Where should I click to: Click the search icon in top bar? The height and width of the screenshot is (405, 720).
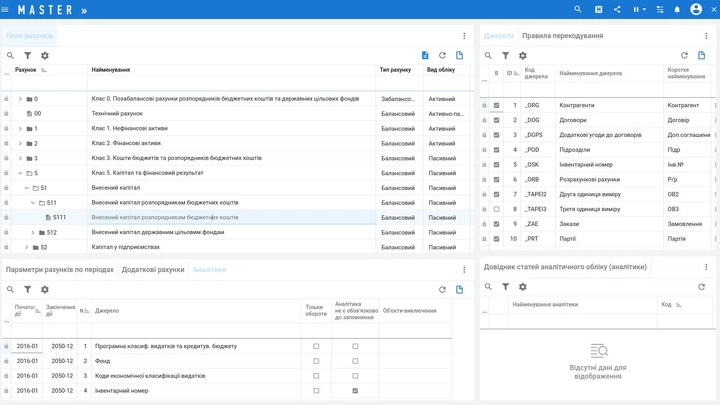[578, 9]
